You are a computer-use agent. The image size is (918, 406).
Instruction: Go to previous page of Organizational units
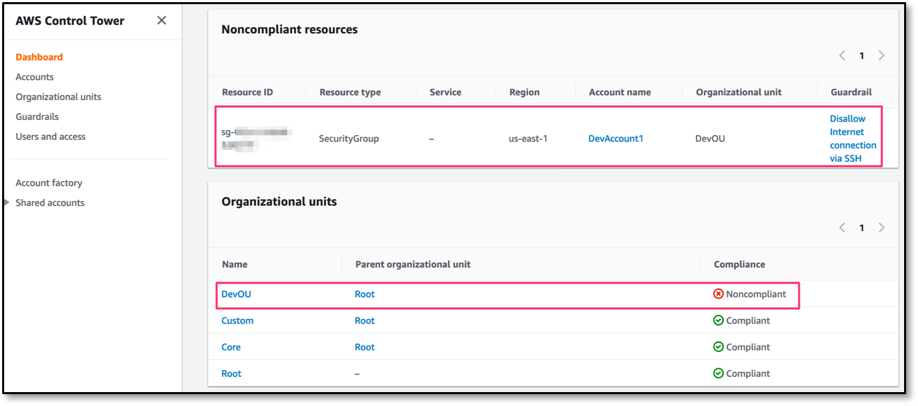[842, 227]
